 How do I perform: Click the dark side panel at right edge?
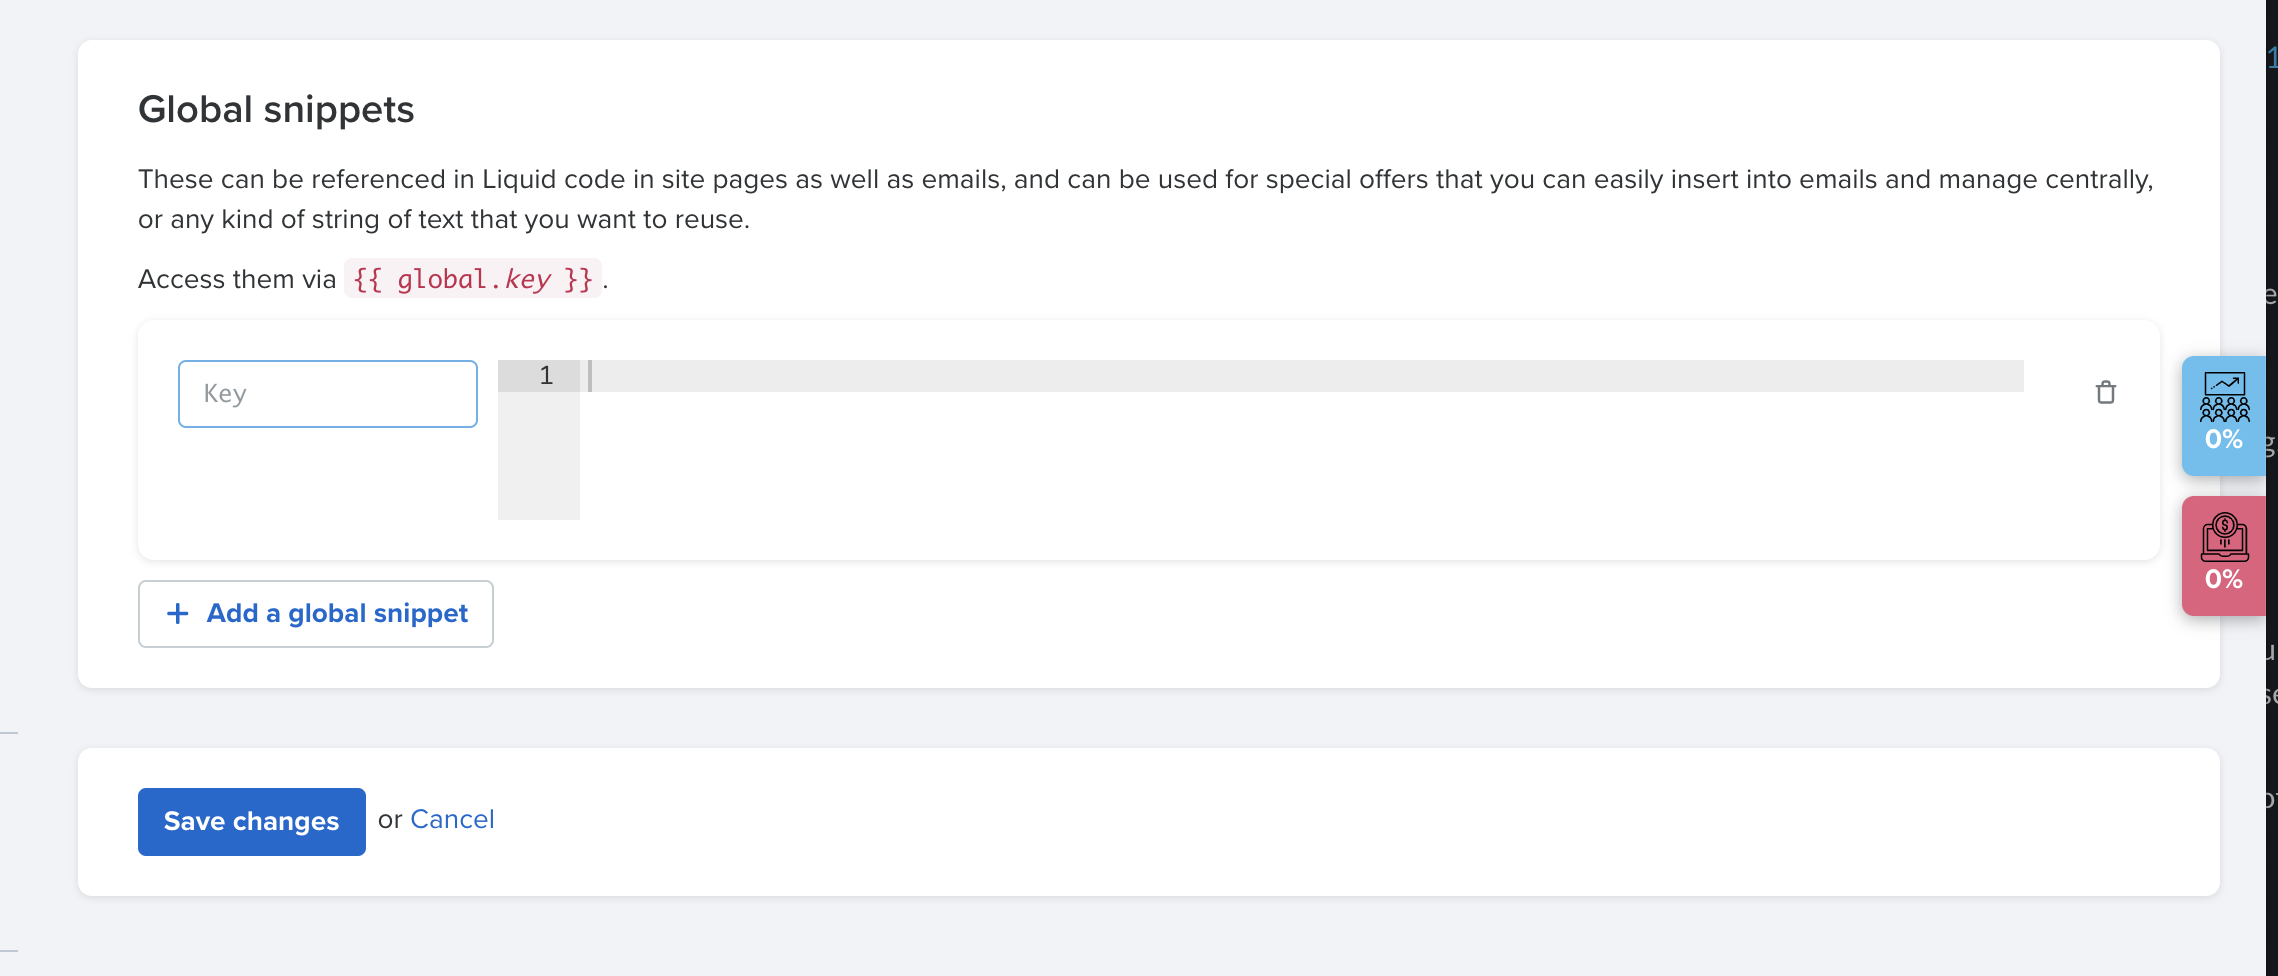2272,488
